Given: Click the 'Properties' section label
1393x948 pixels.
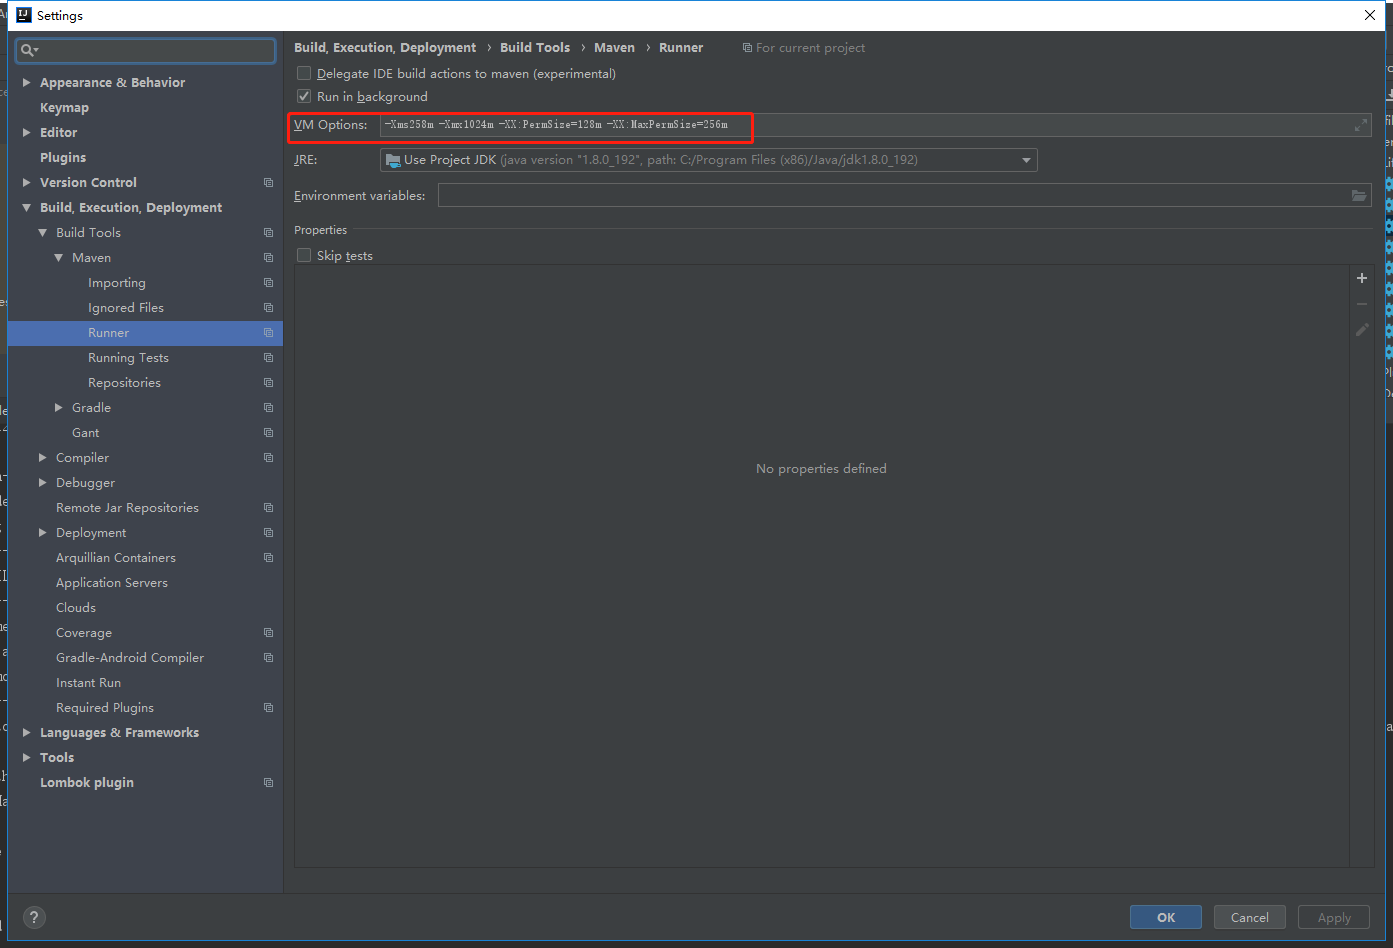Looking at the screenshot, I should [x=320, y=230].
